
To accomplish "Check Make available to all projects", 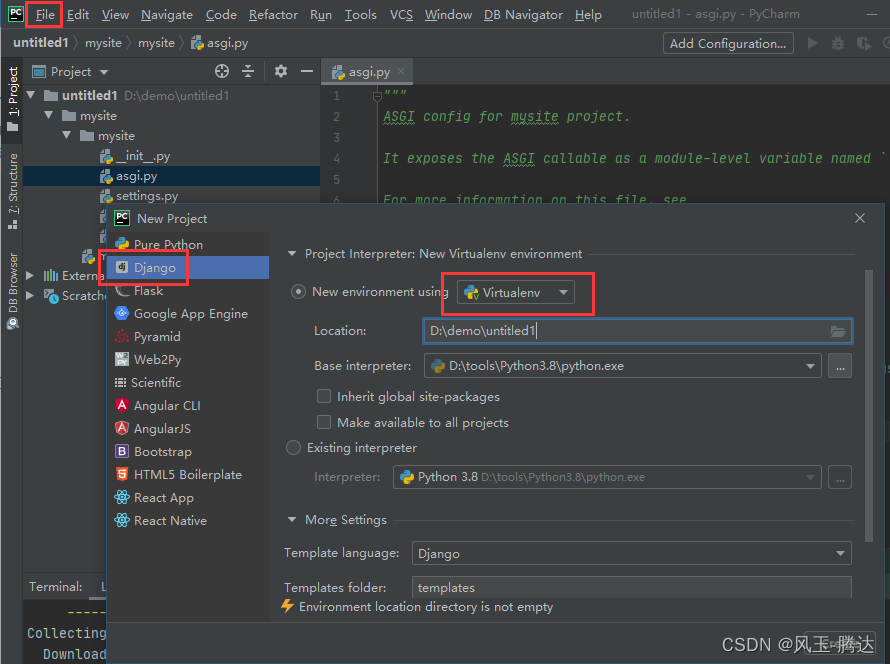I will point(324,422).
